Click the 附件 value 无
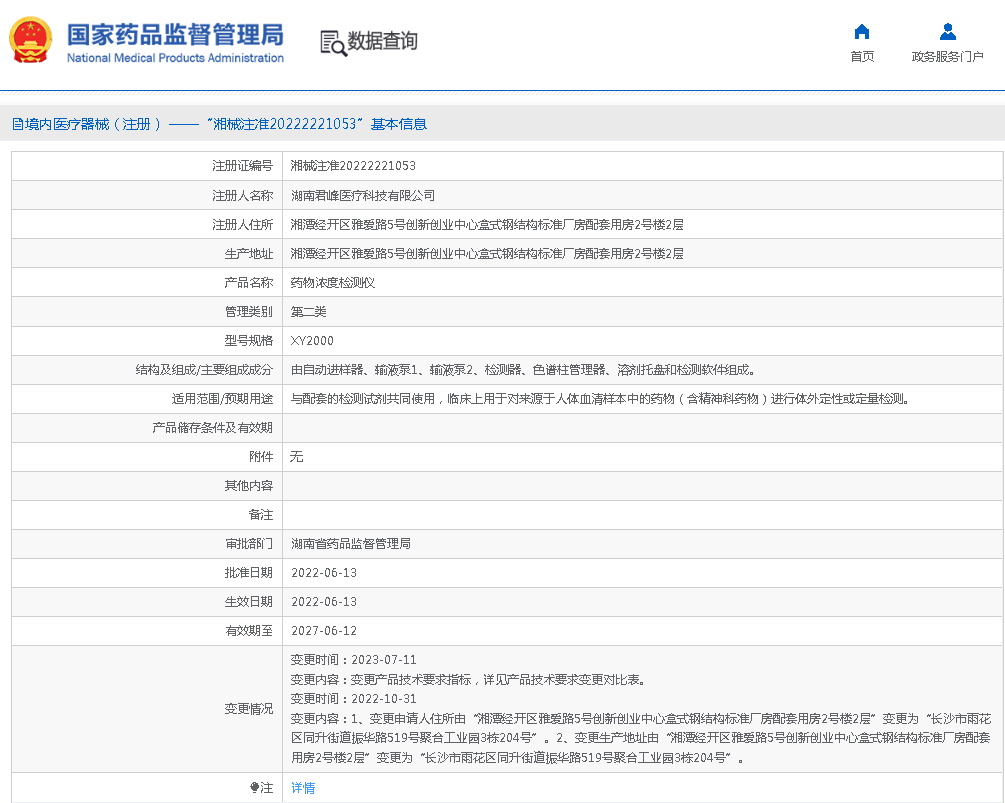Viewport: 1005px width, 803px height. [296, 457]
